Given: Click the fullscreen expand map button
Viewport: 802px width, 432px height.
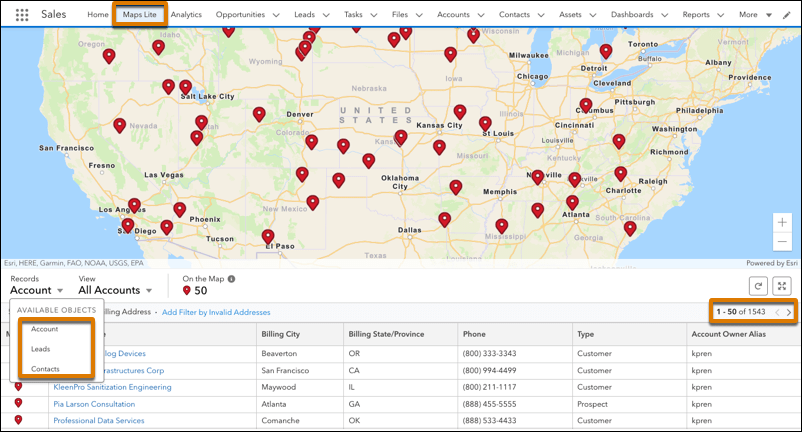Looking at the screenshot, I should (x=782, y=286).
